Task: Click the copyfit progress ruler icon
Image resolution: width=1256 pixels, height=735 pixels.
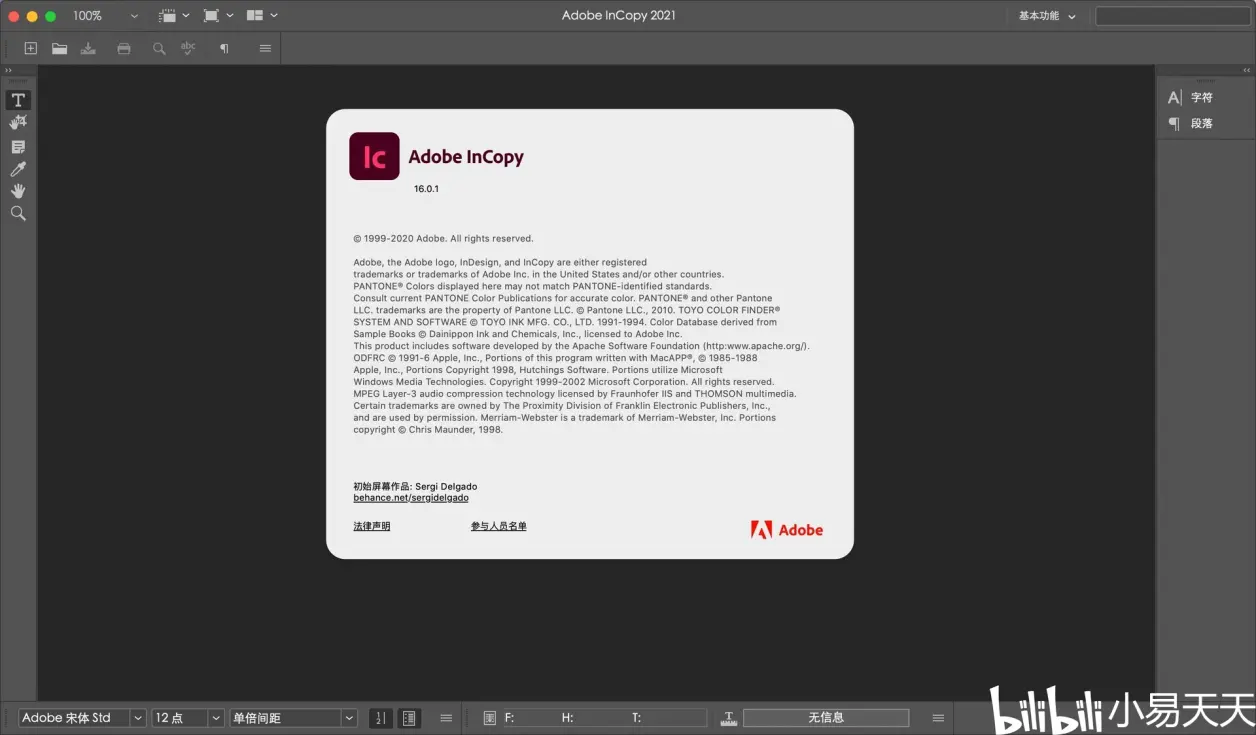Action: [x=729, y=718]
